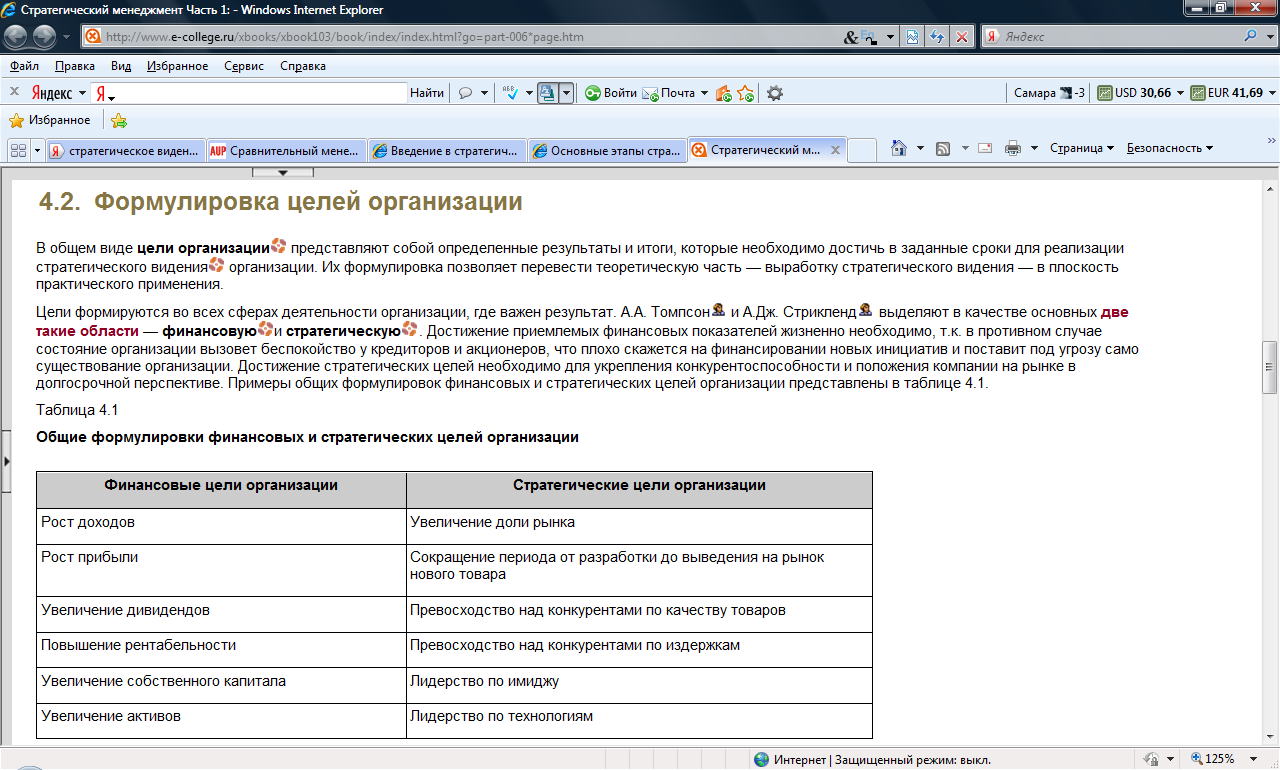Viewport: 1280px width, 770px height.
Task: Open a new blank tab
Action: pos(862,150)
